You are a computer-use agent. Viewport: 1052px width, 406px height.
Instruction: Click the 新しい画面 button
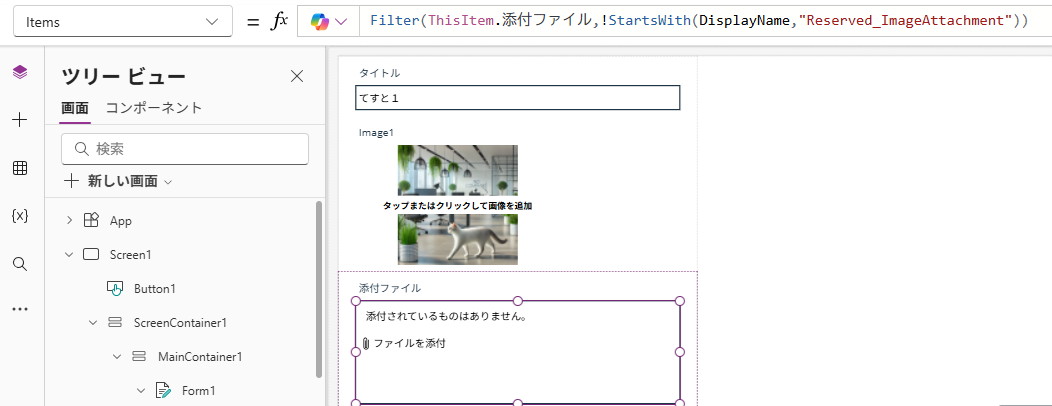click(x=118, y=181)
